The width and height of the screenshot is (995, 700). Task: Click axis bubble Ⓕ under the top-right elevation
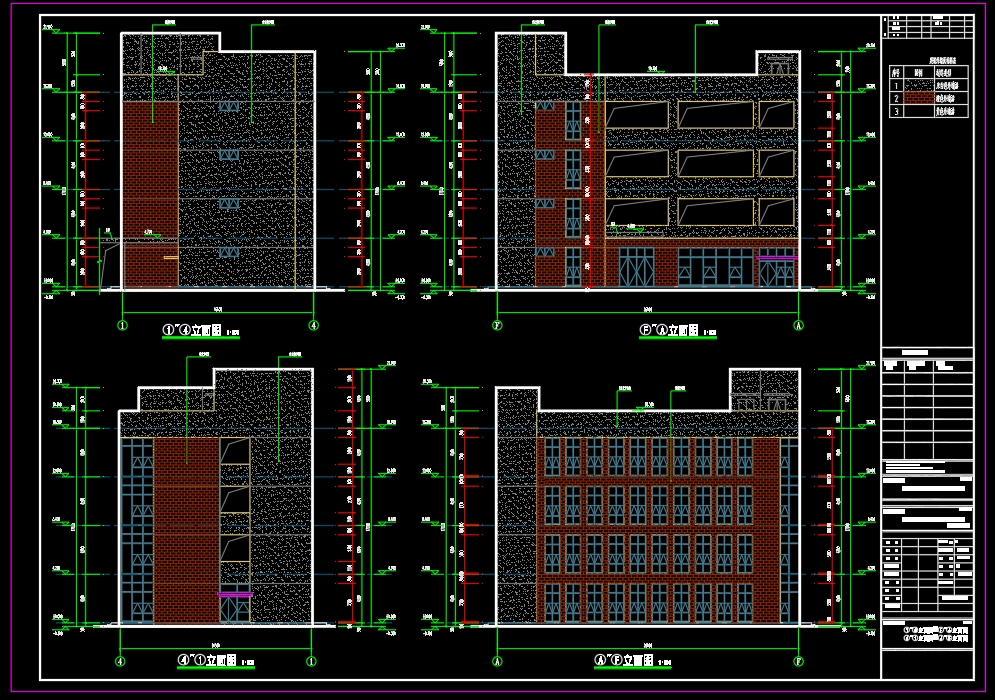tap(497, 325)
